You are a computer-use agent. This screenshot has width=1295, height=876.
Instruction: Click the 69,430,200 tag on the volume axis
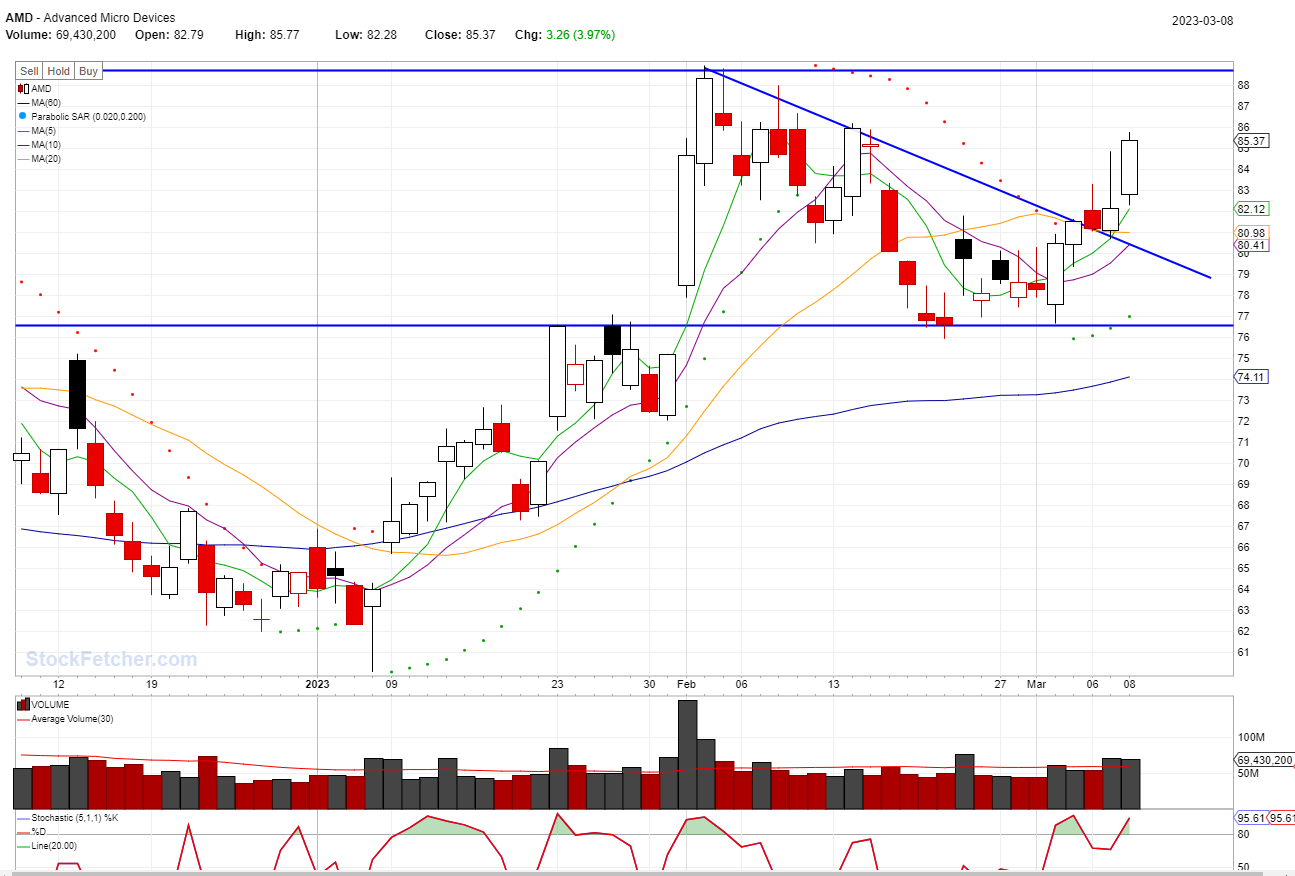click(1265, 760)
